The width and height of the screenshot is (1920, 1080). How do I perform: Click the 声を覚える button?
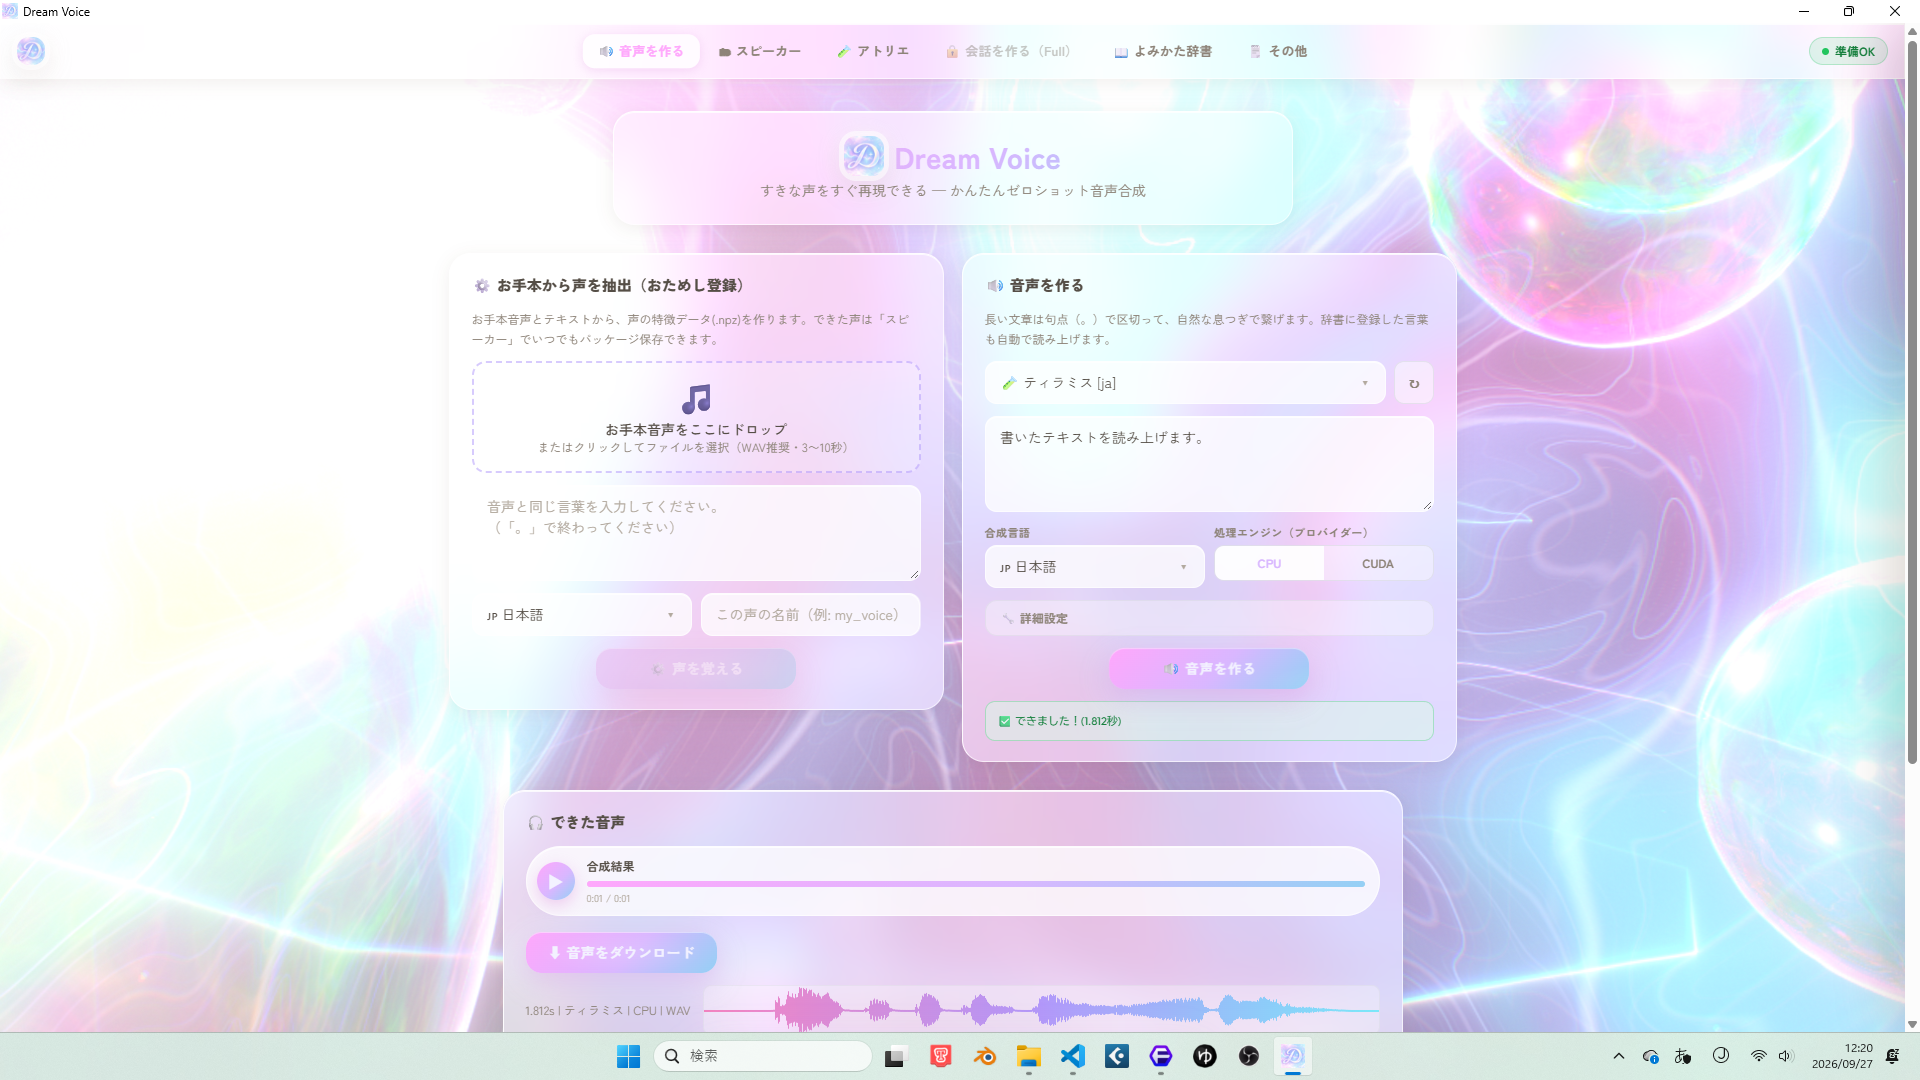[x=696, y=669]
